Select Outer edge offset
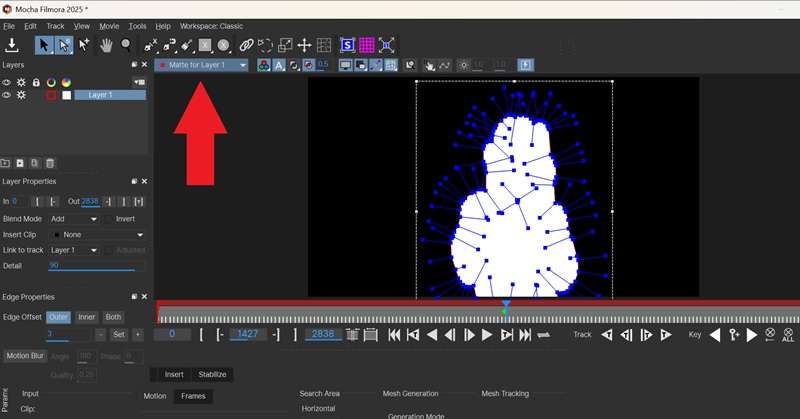This screenshot has width=800, height=419. pyautogui.click(x=58, y=317)
